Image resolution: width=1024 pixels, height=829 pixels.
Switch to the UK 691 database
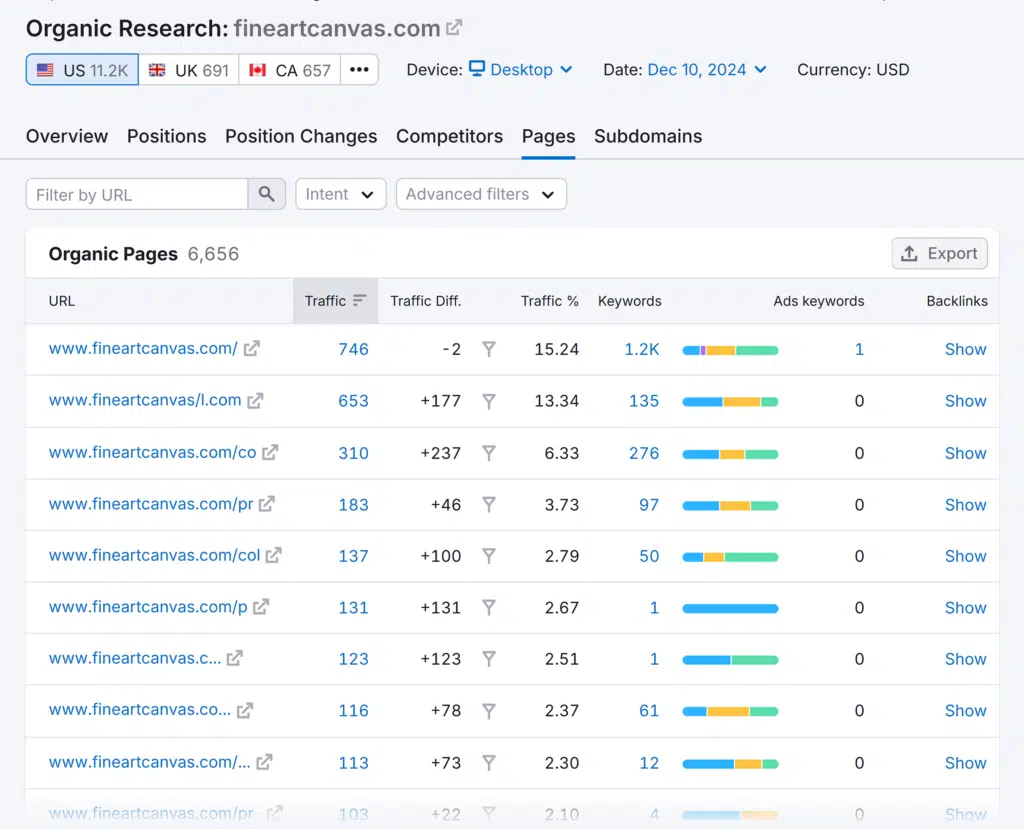coord(189,70)
